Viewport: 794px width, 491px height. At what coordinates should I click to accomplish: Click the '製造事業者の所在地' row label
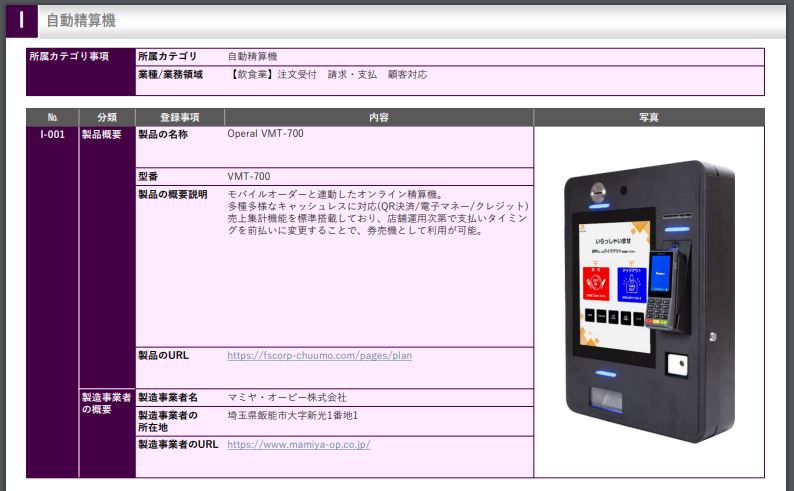pos(168,421)
